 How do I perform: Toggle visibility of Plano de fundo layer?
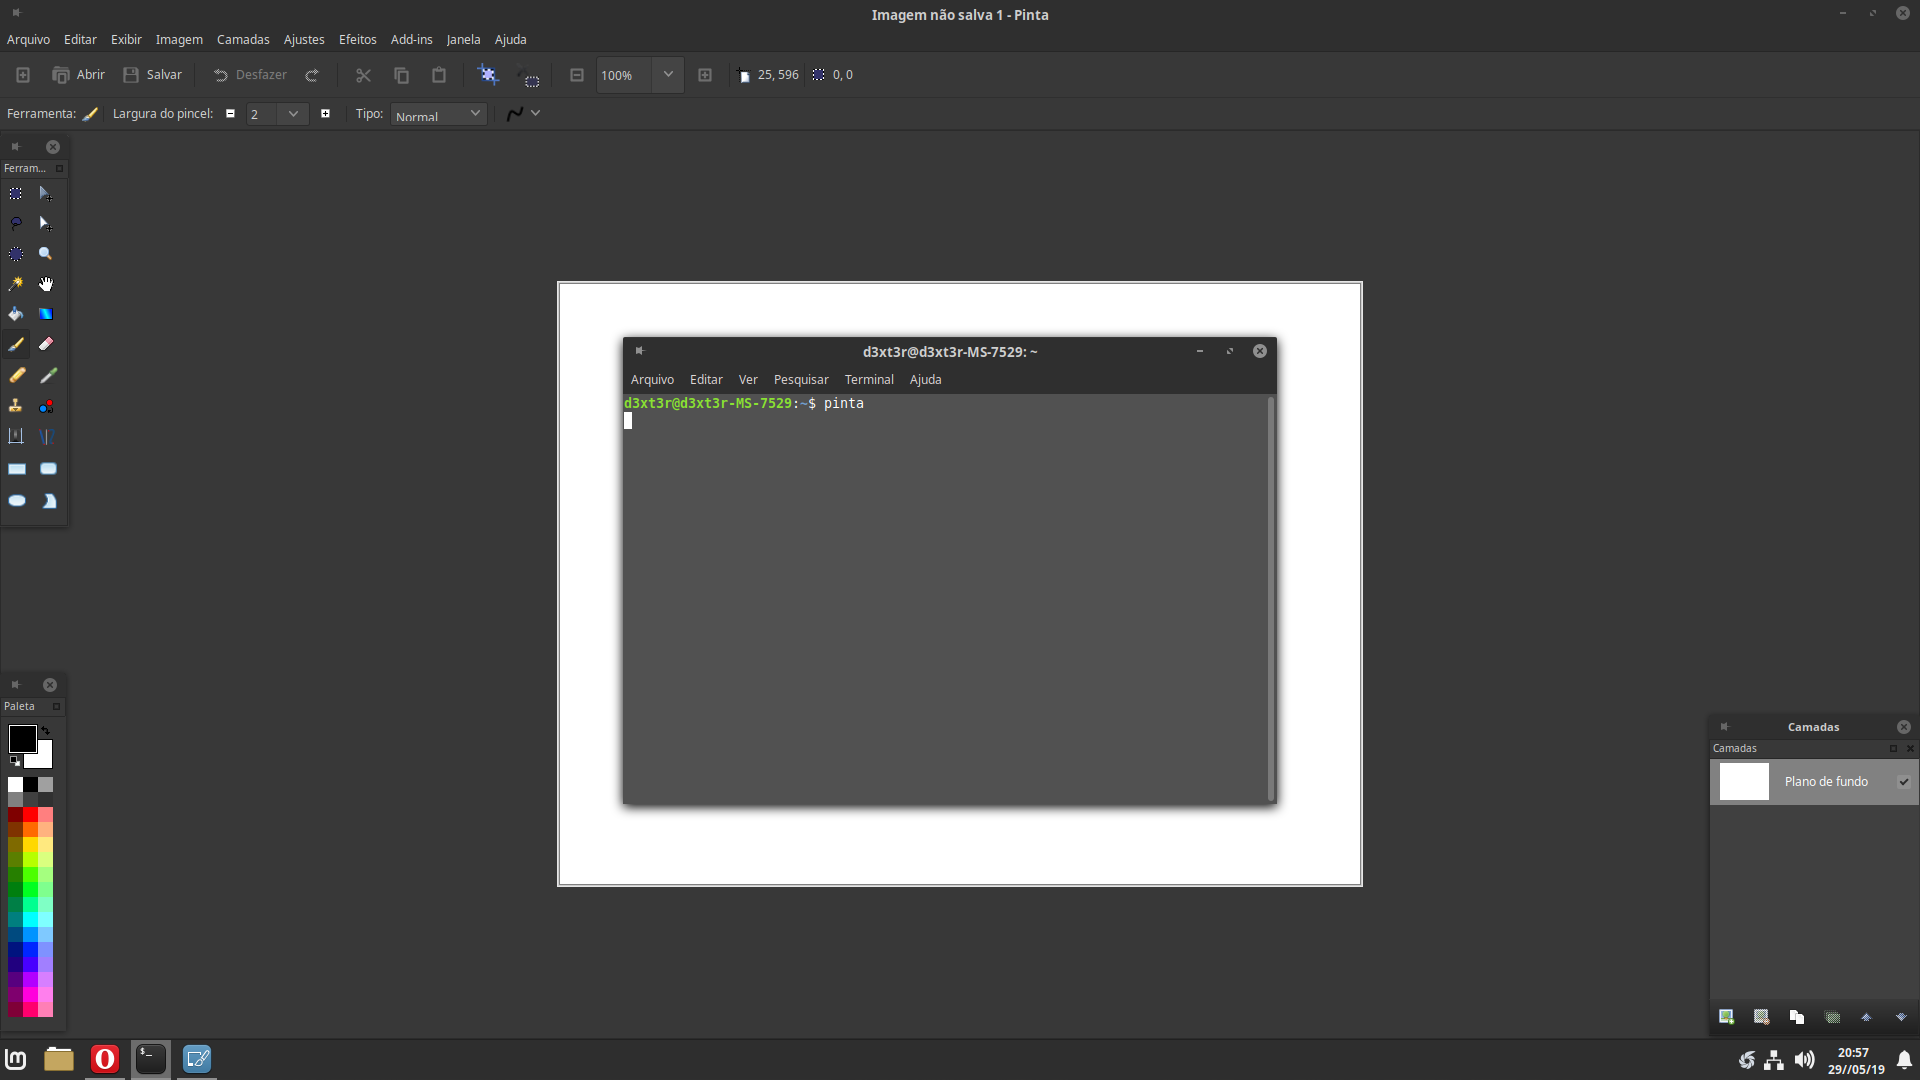[x=1903, y=782]
